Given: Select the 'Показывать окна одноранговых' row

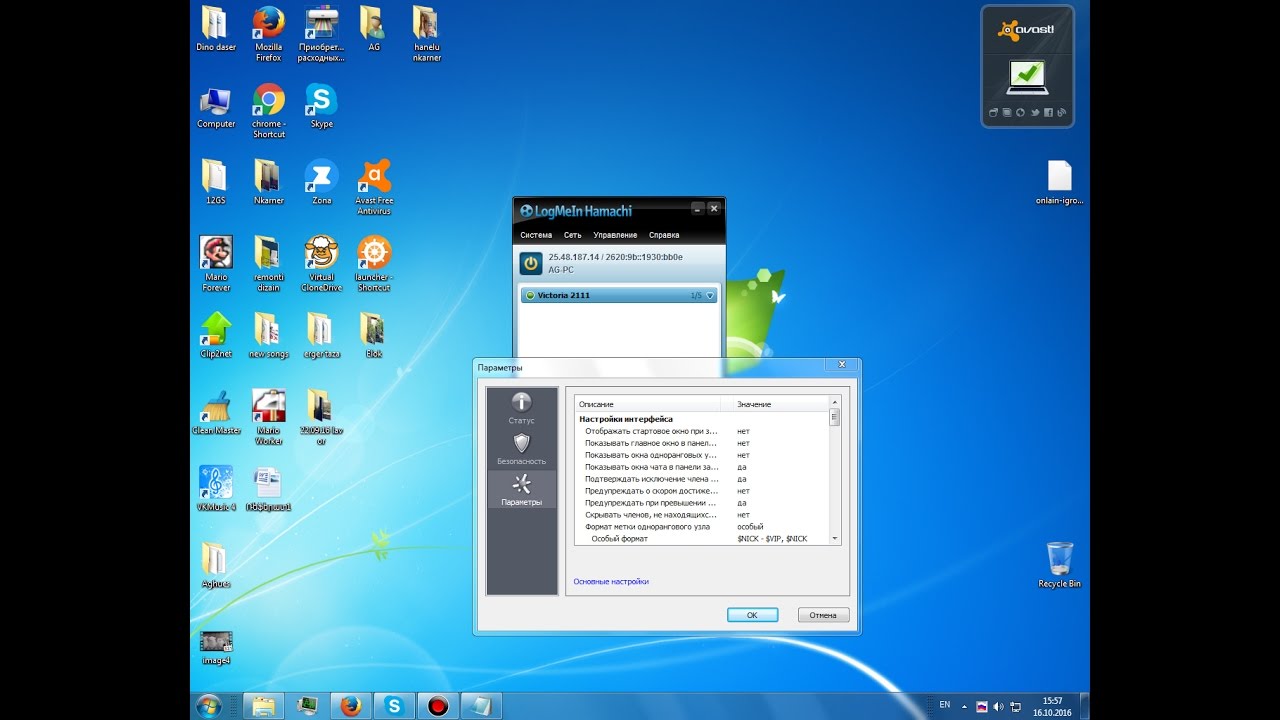Looking at the screenshot, I should [702, 455].
